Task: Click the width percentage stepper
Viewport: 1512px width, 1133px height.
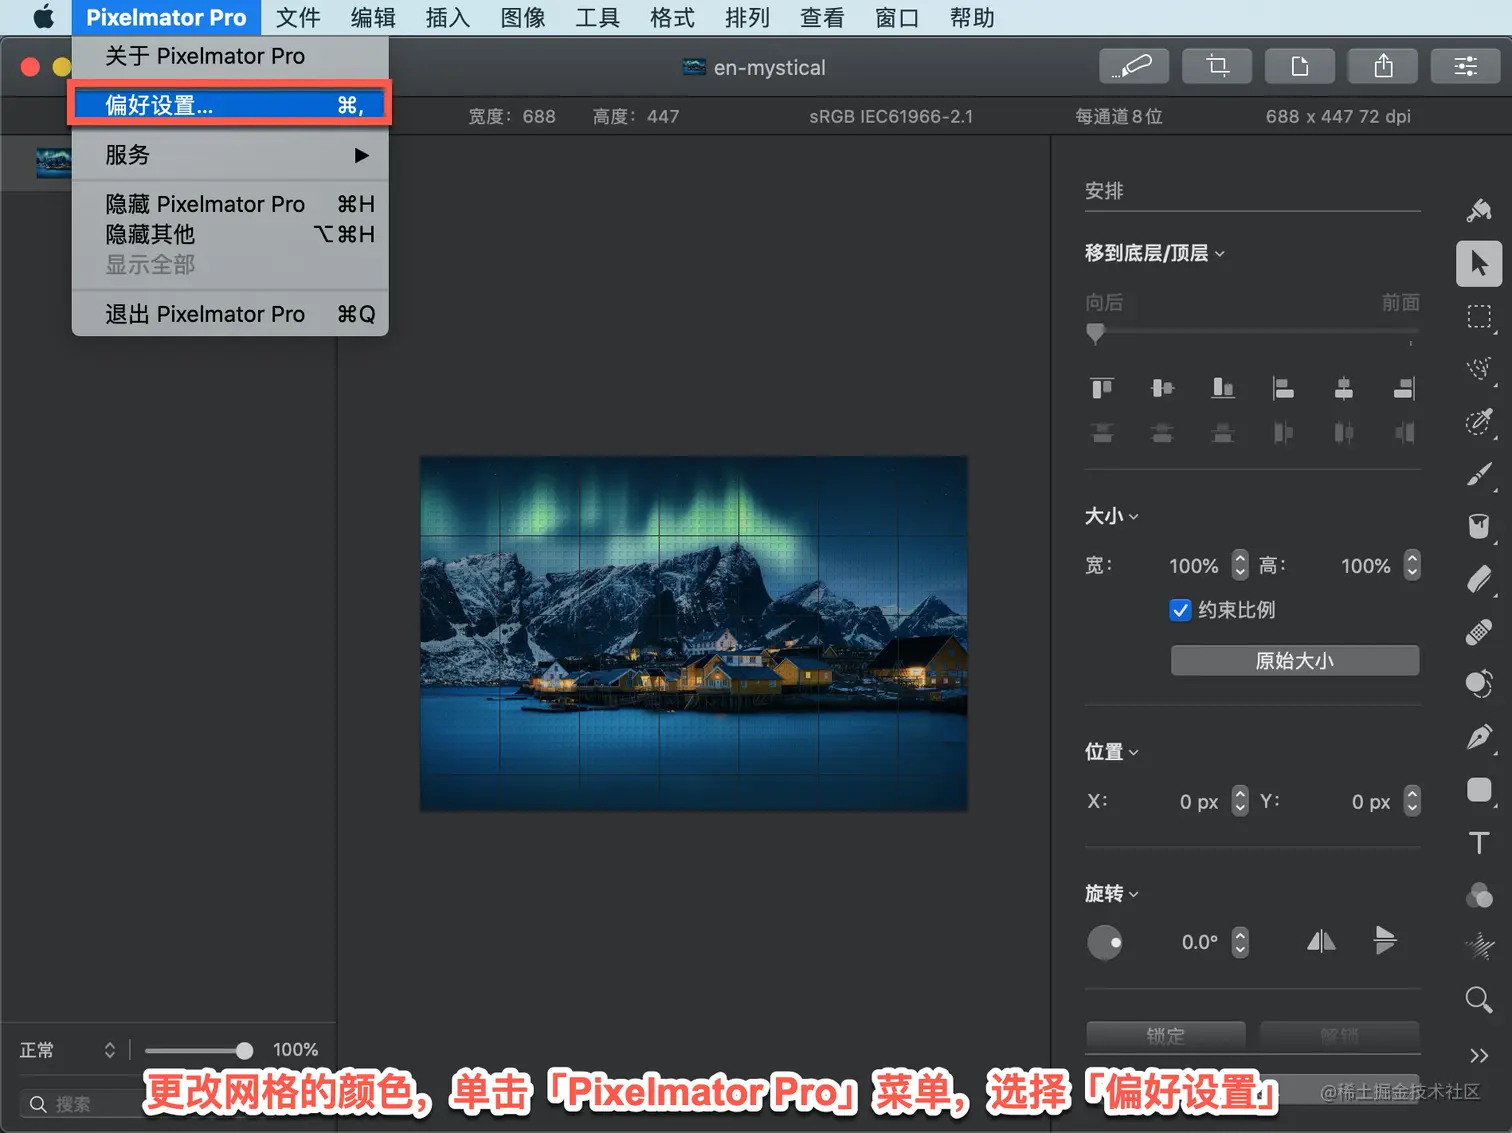Action: [x=1240, y=566]
